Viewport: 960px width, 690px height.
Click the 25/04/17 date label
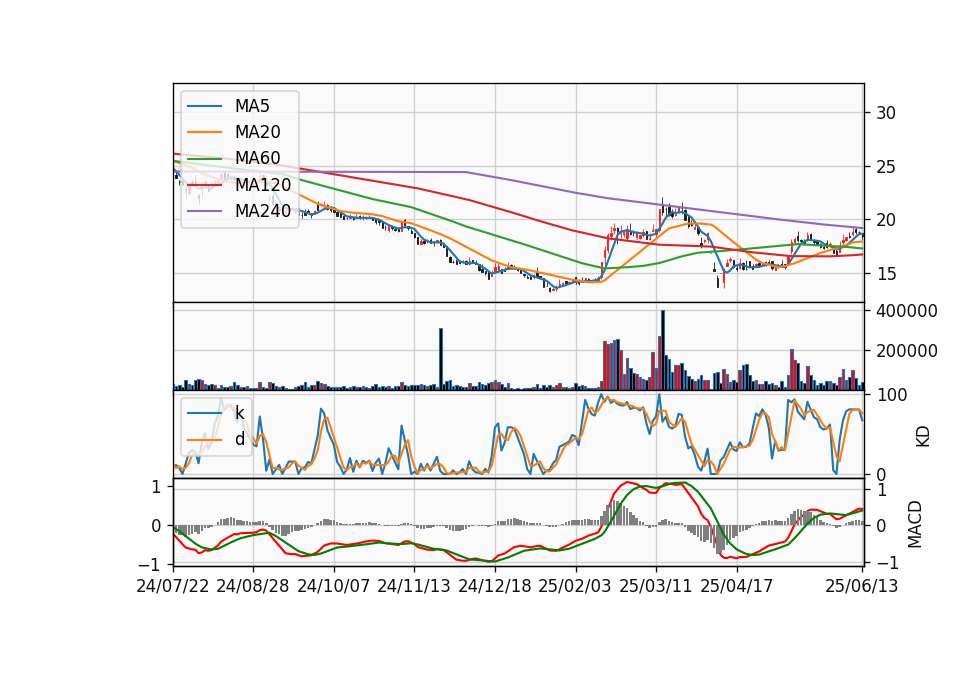pyautogui.click(x=737, y=586)
